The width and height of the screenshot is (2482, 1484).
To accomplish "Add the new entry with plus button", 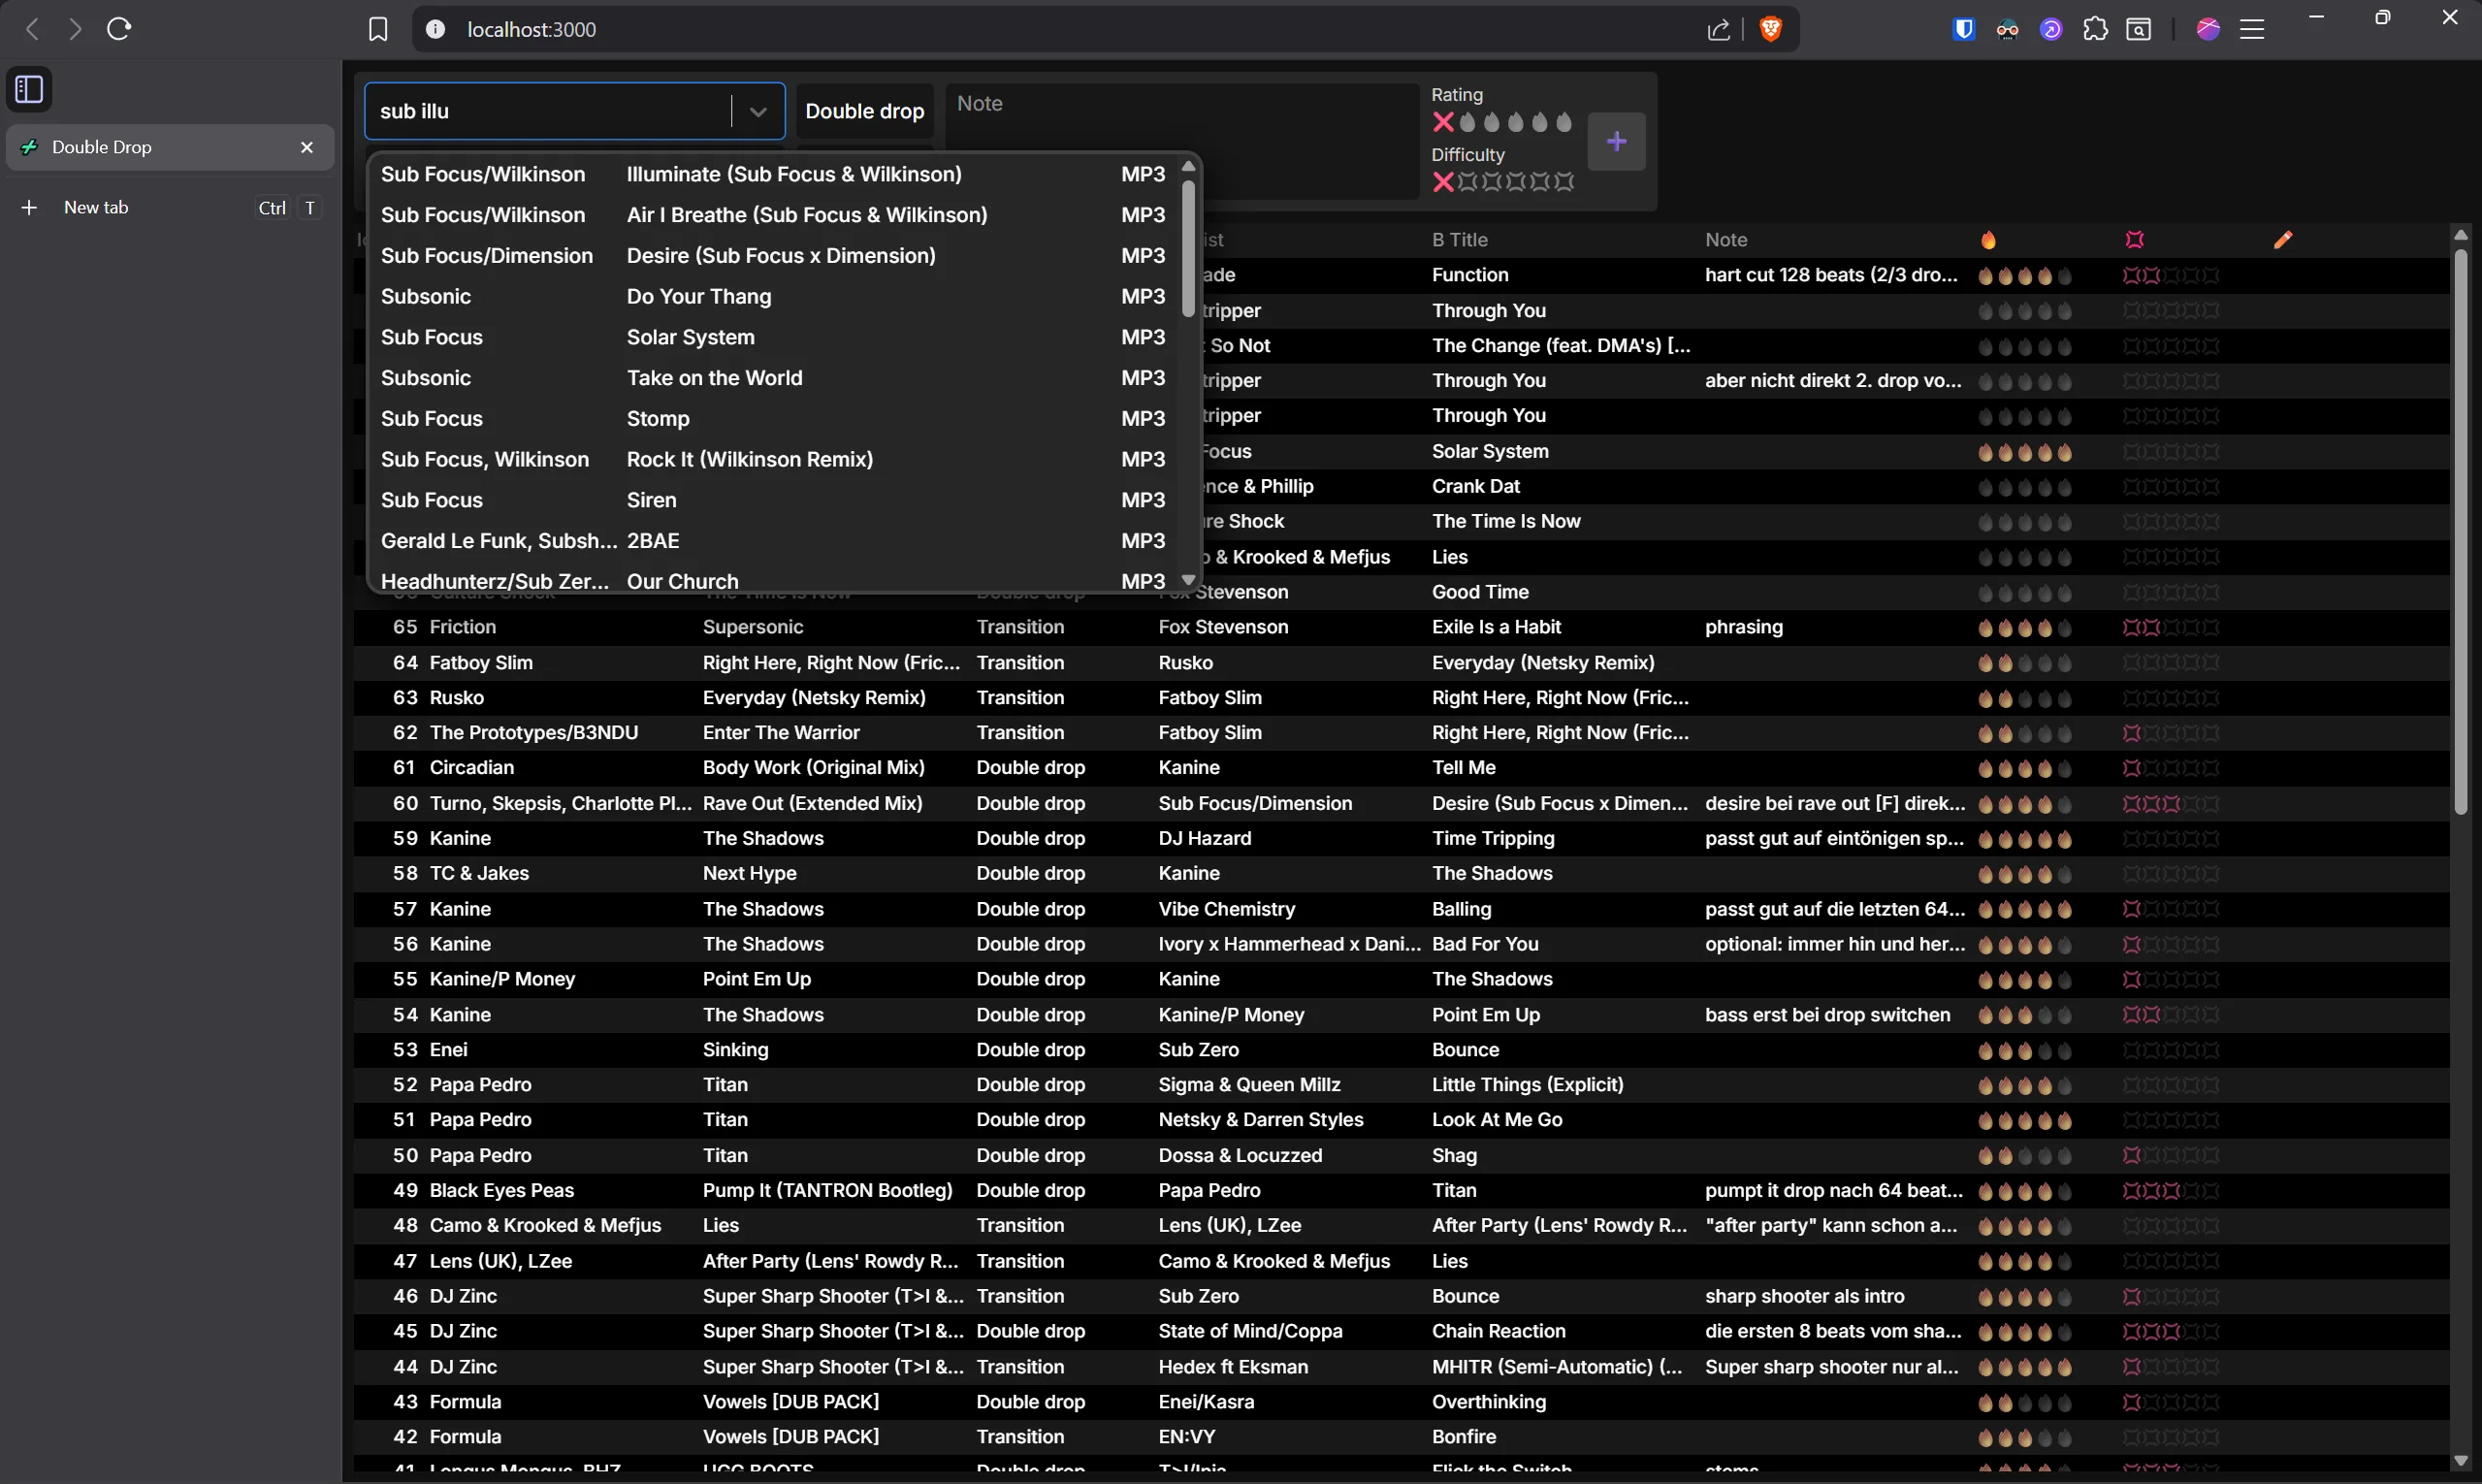I will click(x=1616, y=141).
